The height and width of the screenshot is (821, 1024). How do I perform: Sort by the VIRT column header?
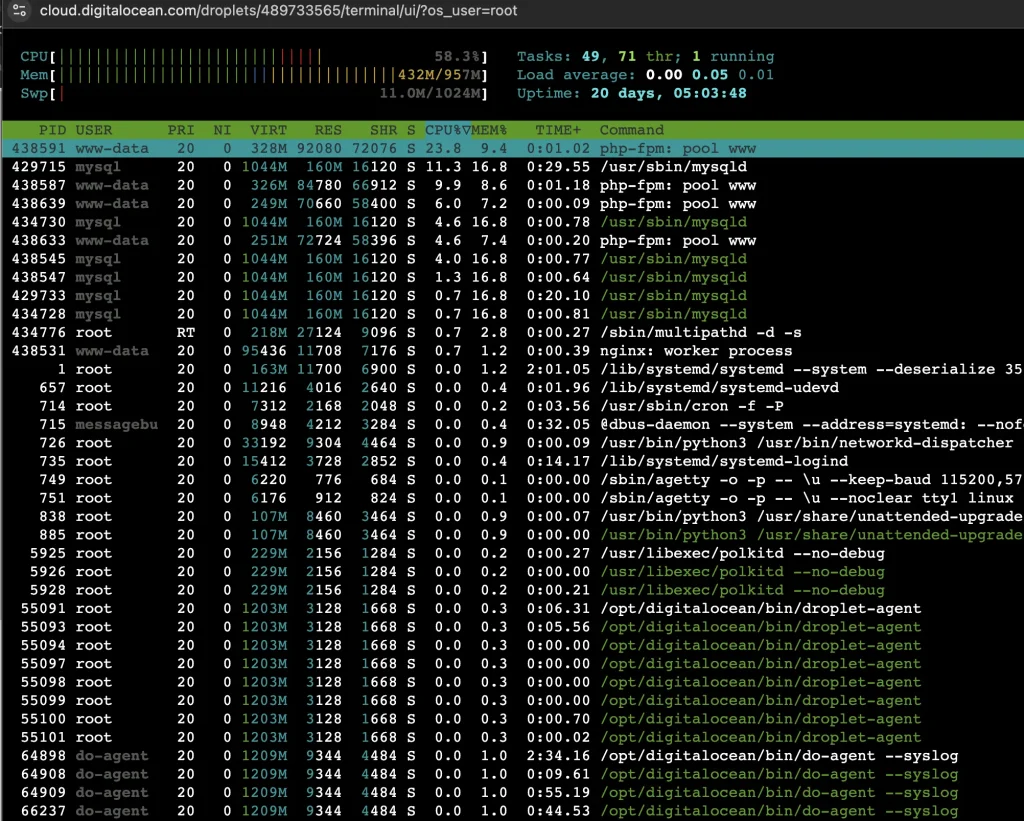pyautogui.click(x=268, y=130)
